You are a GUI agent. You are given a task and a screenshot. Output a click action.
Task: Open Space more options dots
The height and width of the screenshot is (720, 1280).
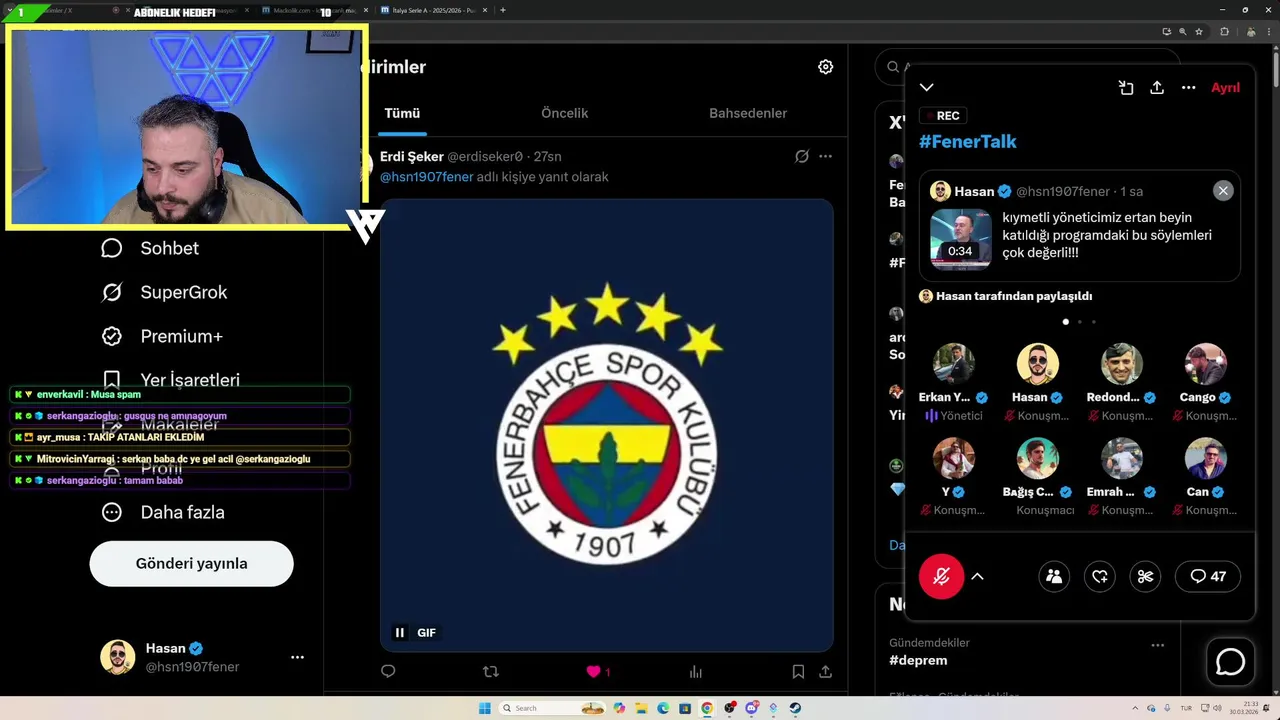(1188, 88)
